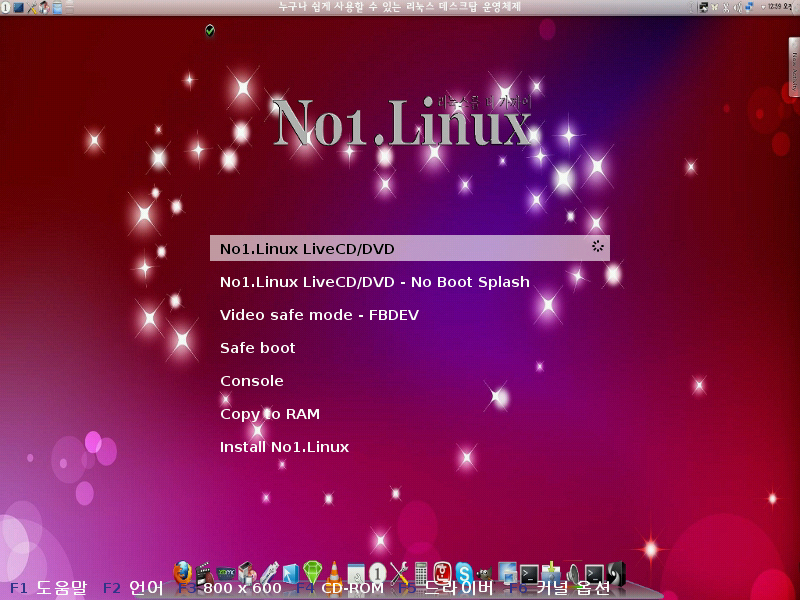Open F5 드라이버 driver option
The height and width of the screenshot is (600, 800).
(x=445, y=588)
